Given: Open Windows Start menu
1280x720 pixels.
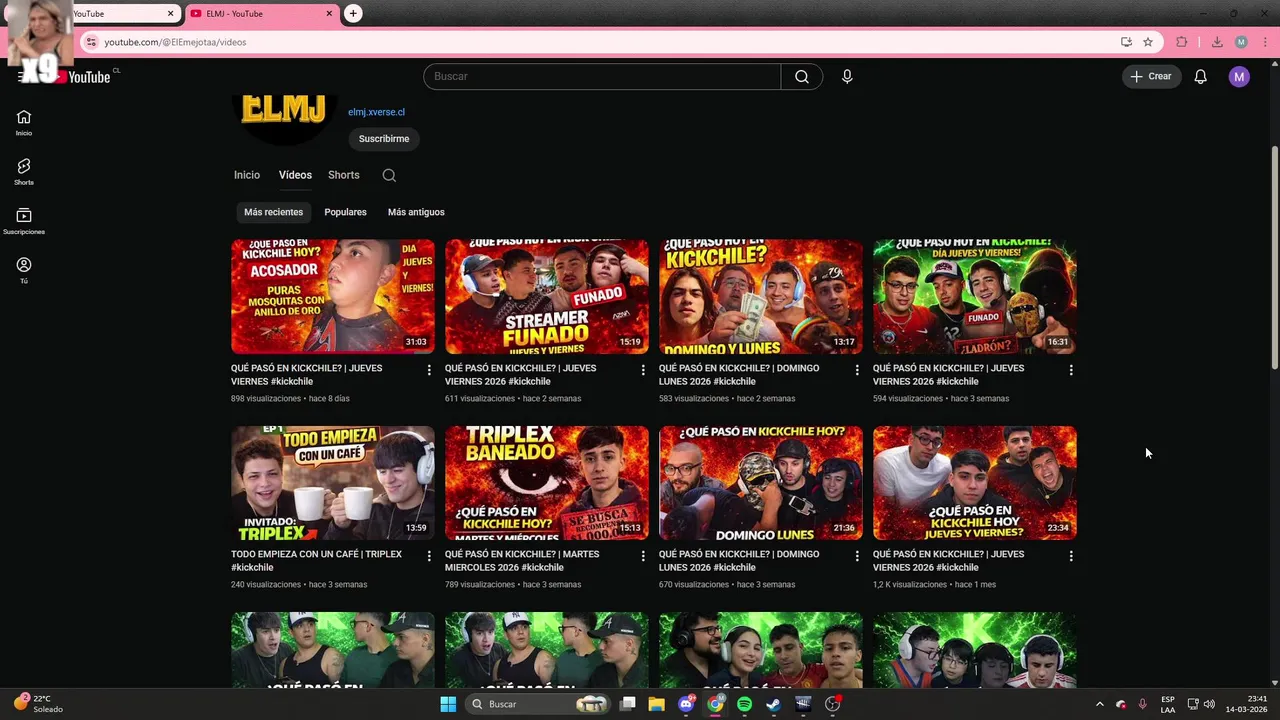Looking at the screenshot, I should tap(448, 704).
